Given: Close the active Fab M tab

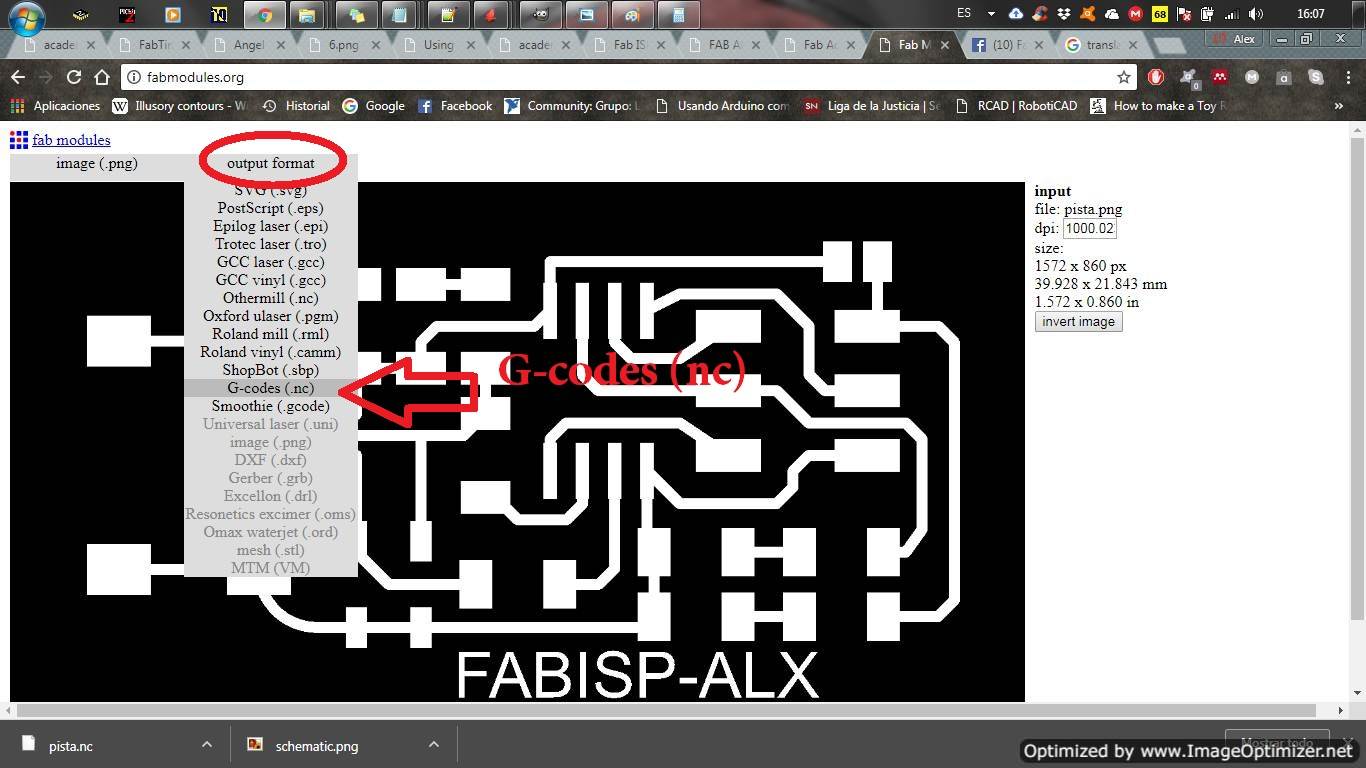Looking at the screenshot, I should click(x=944, y=45).
